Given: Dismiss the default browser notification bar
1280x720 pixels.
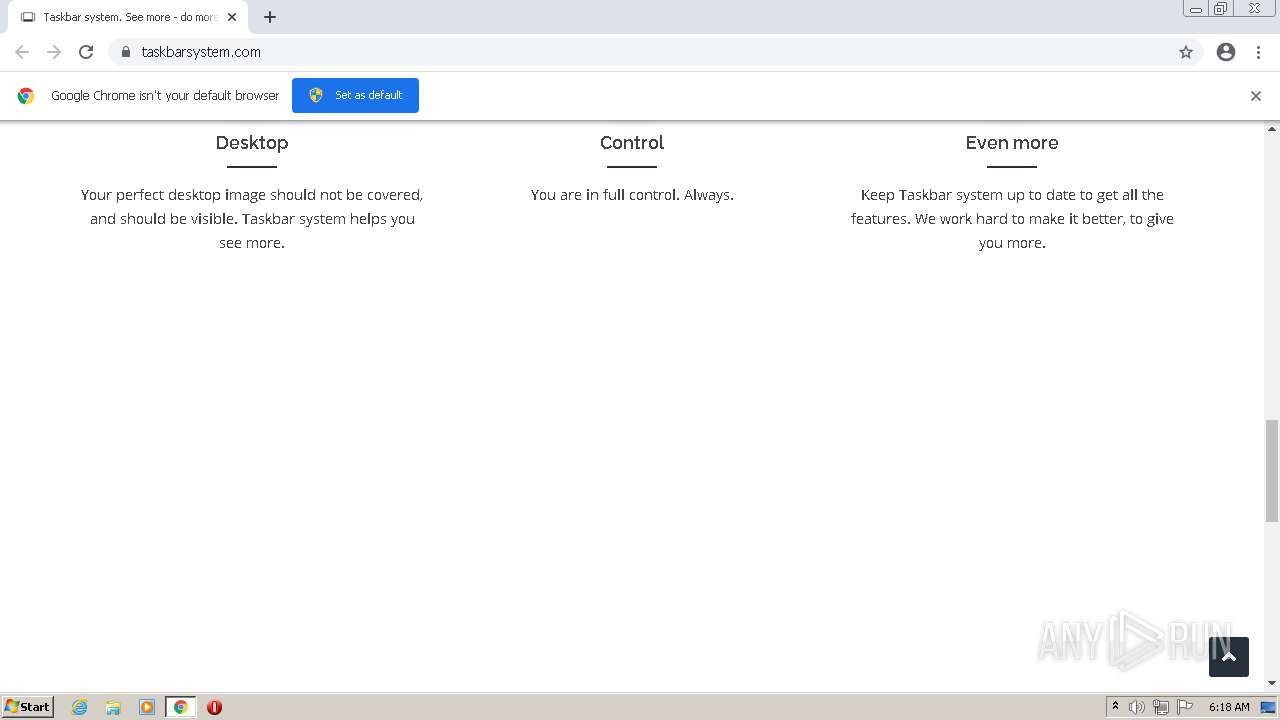Looking at the screenshot, I should (1255, 96).
